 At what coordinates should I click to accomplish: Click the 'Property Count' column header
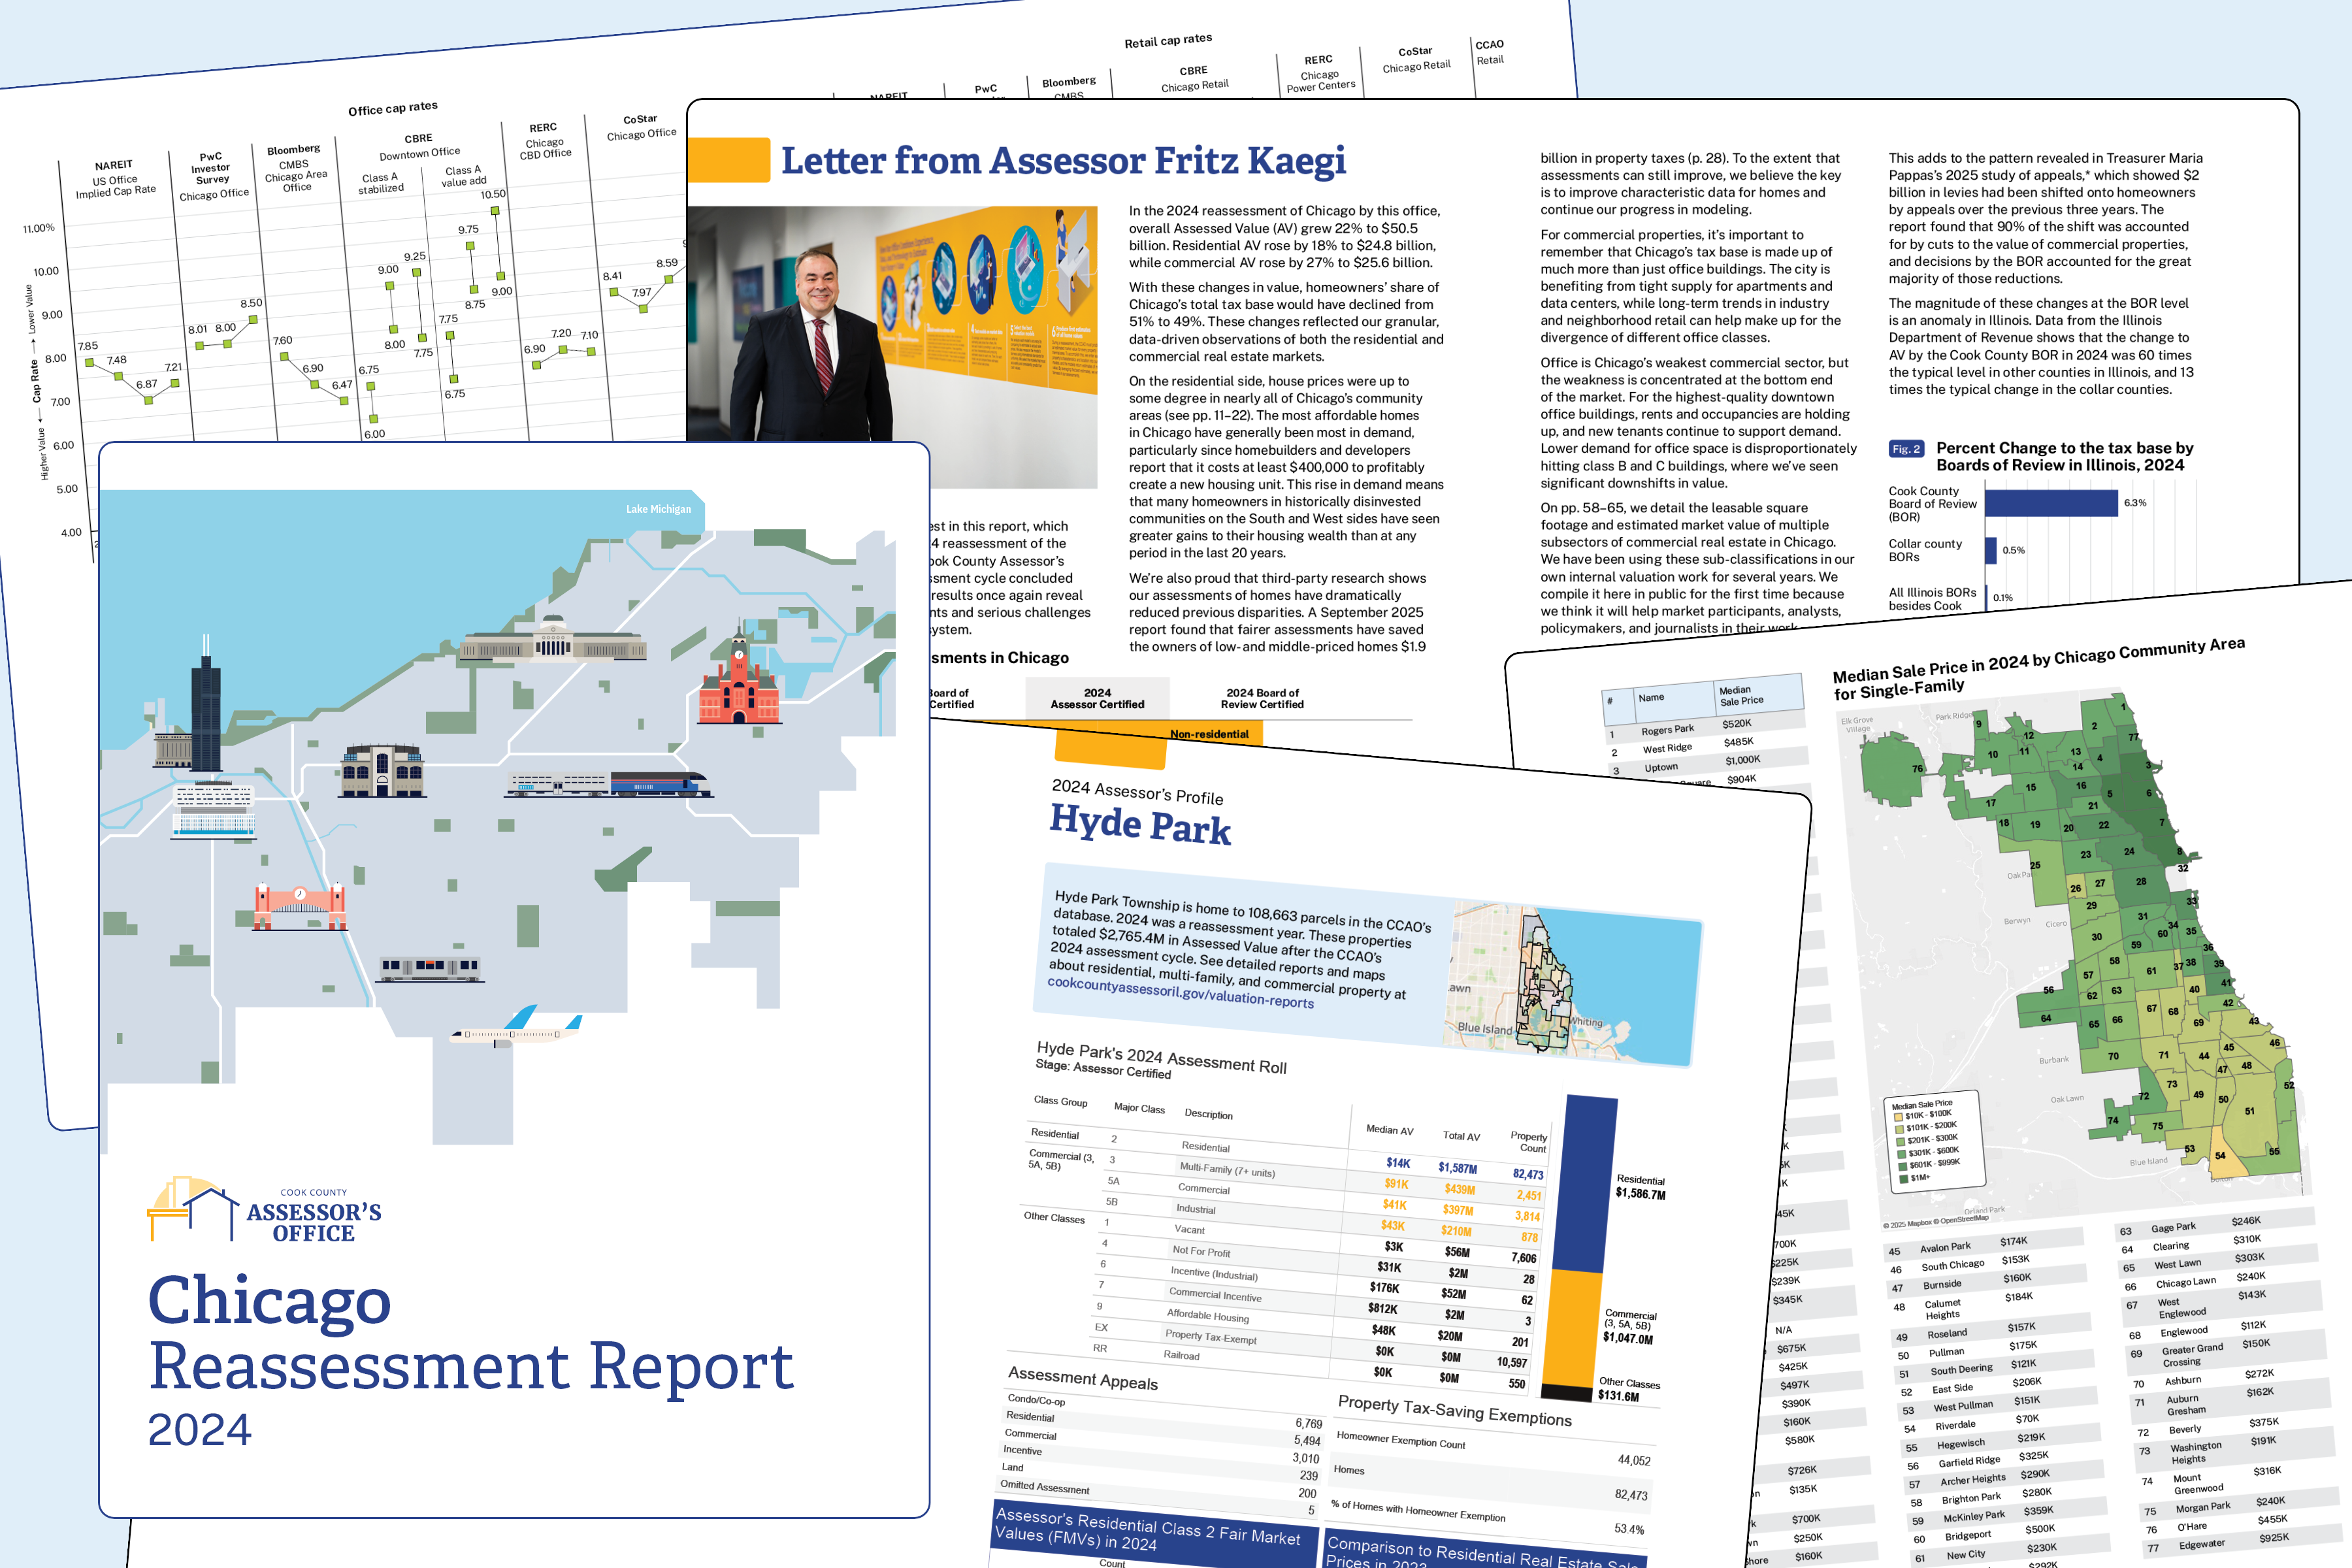click(x=1528, y=1142)
